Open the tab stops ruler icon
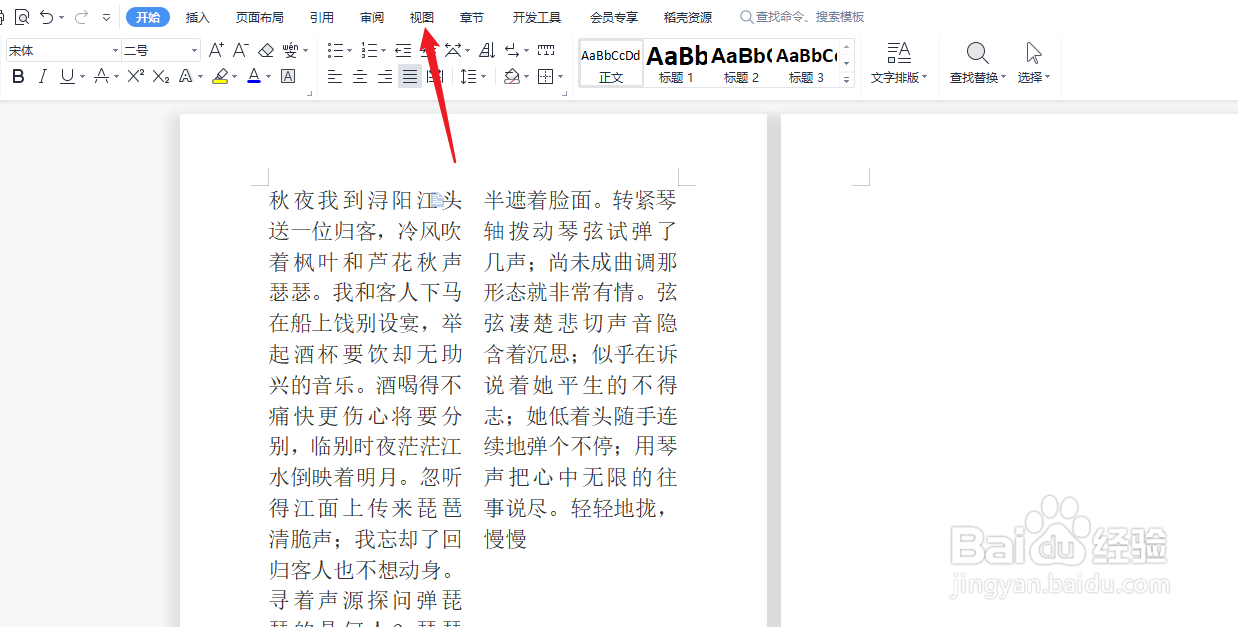1238x627 pixels. 546,50
